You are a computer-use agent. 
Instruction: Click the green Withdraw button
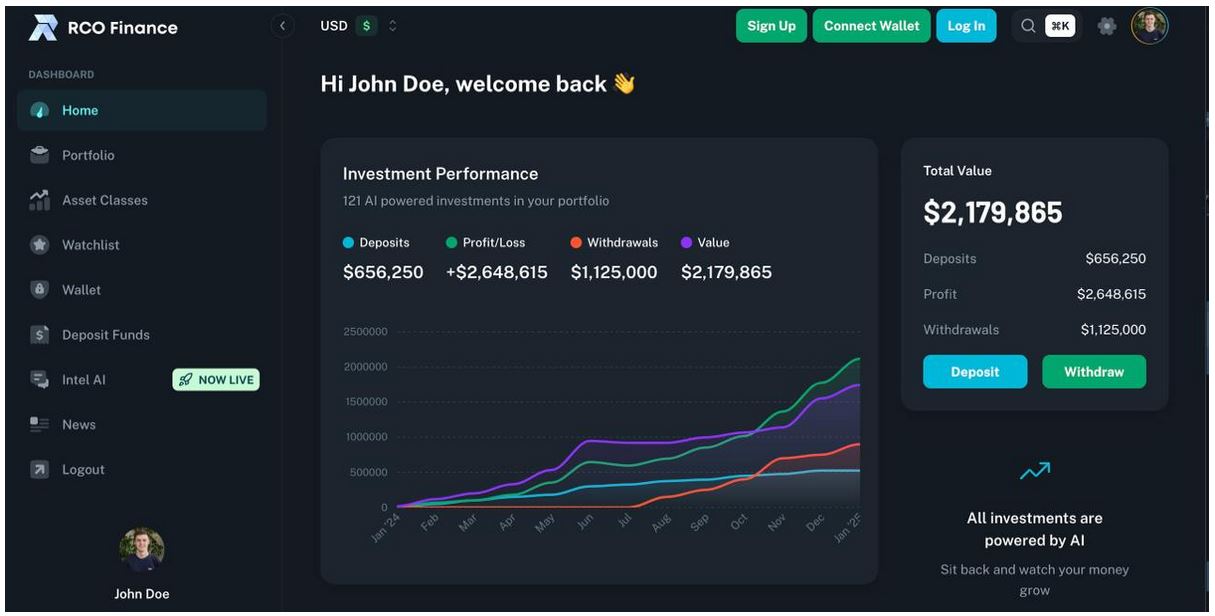coord(1094,372)
